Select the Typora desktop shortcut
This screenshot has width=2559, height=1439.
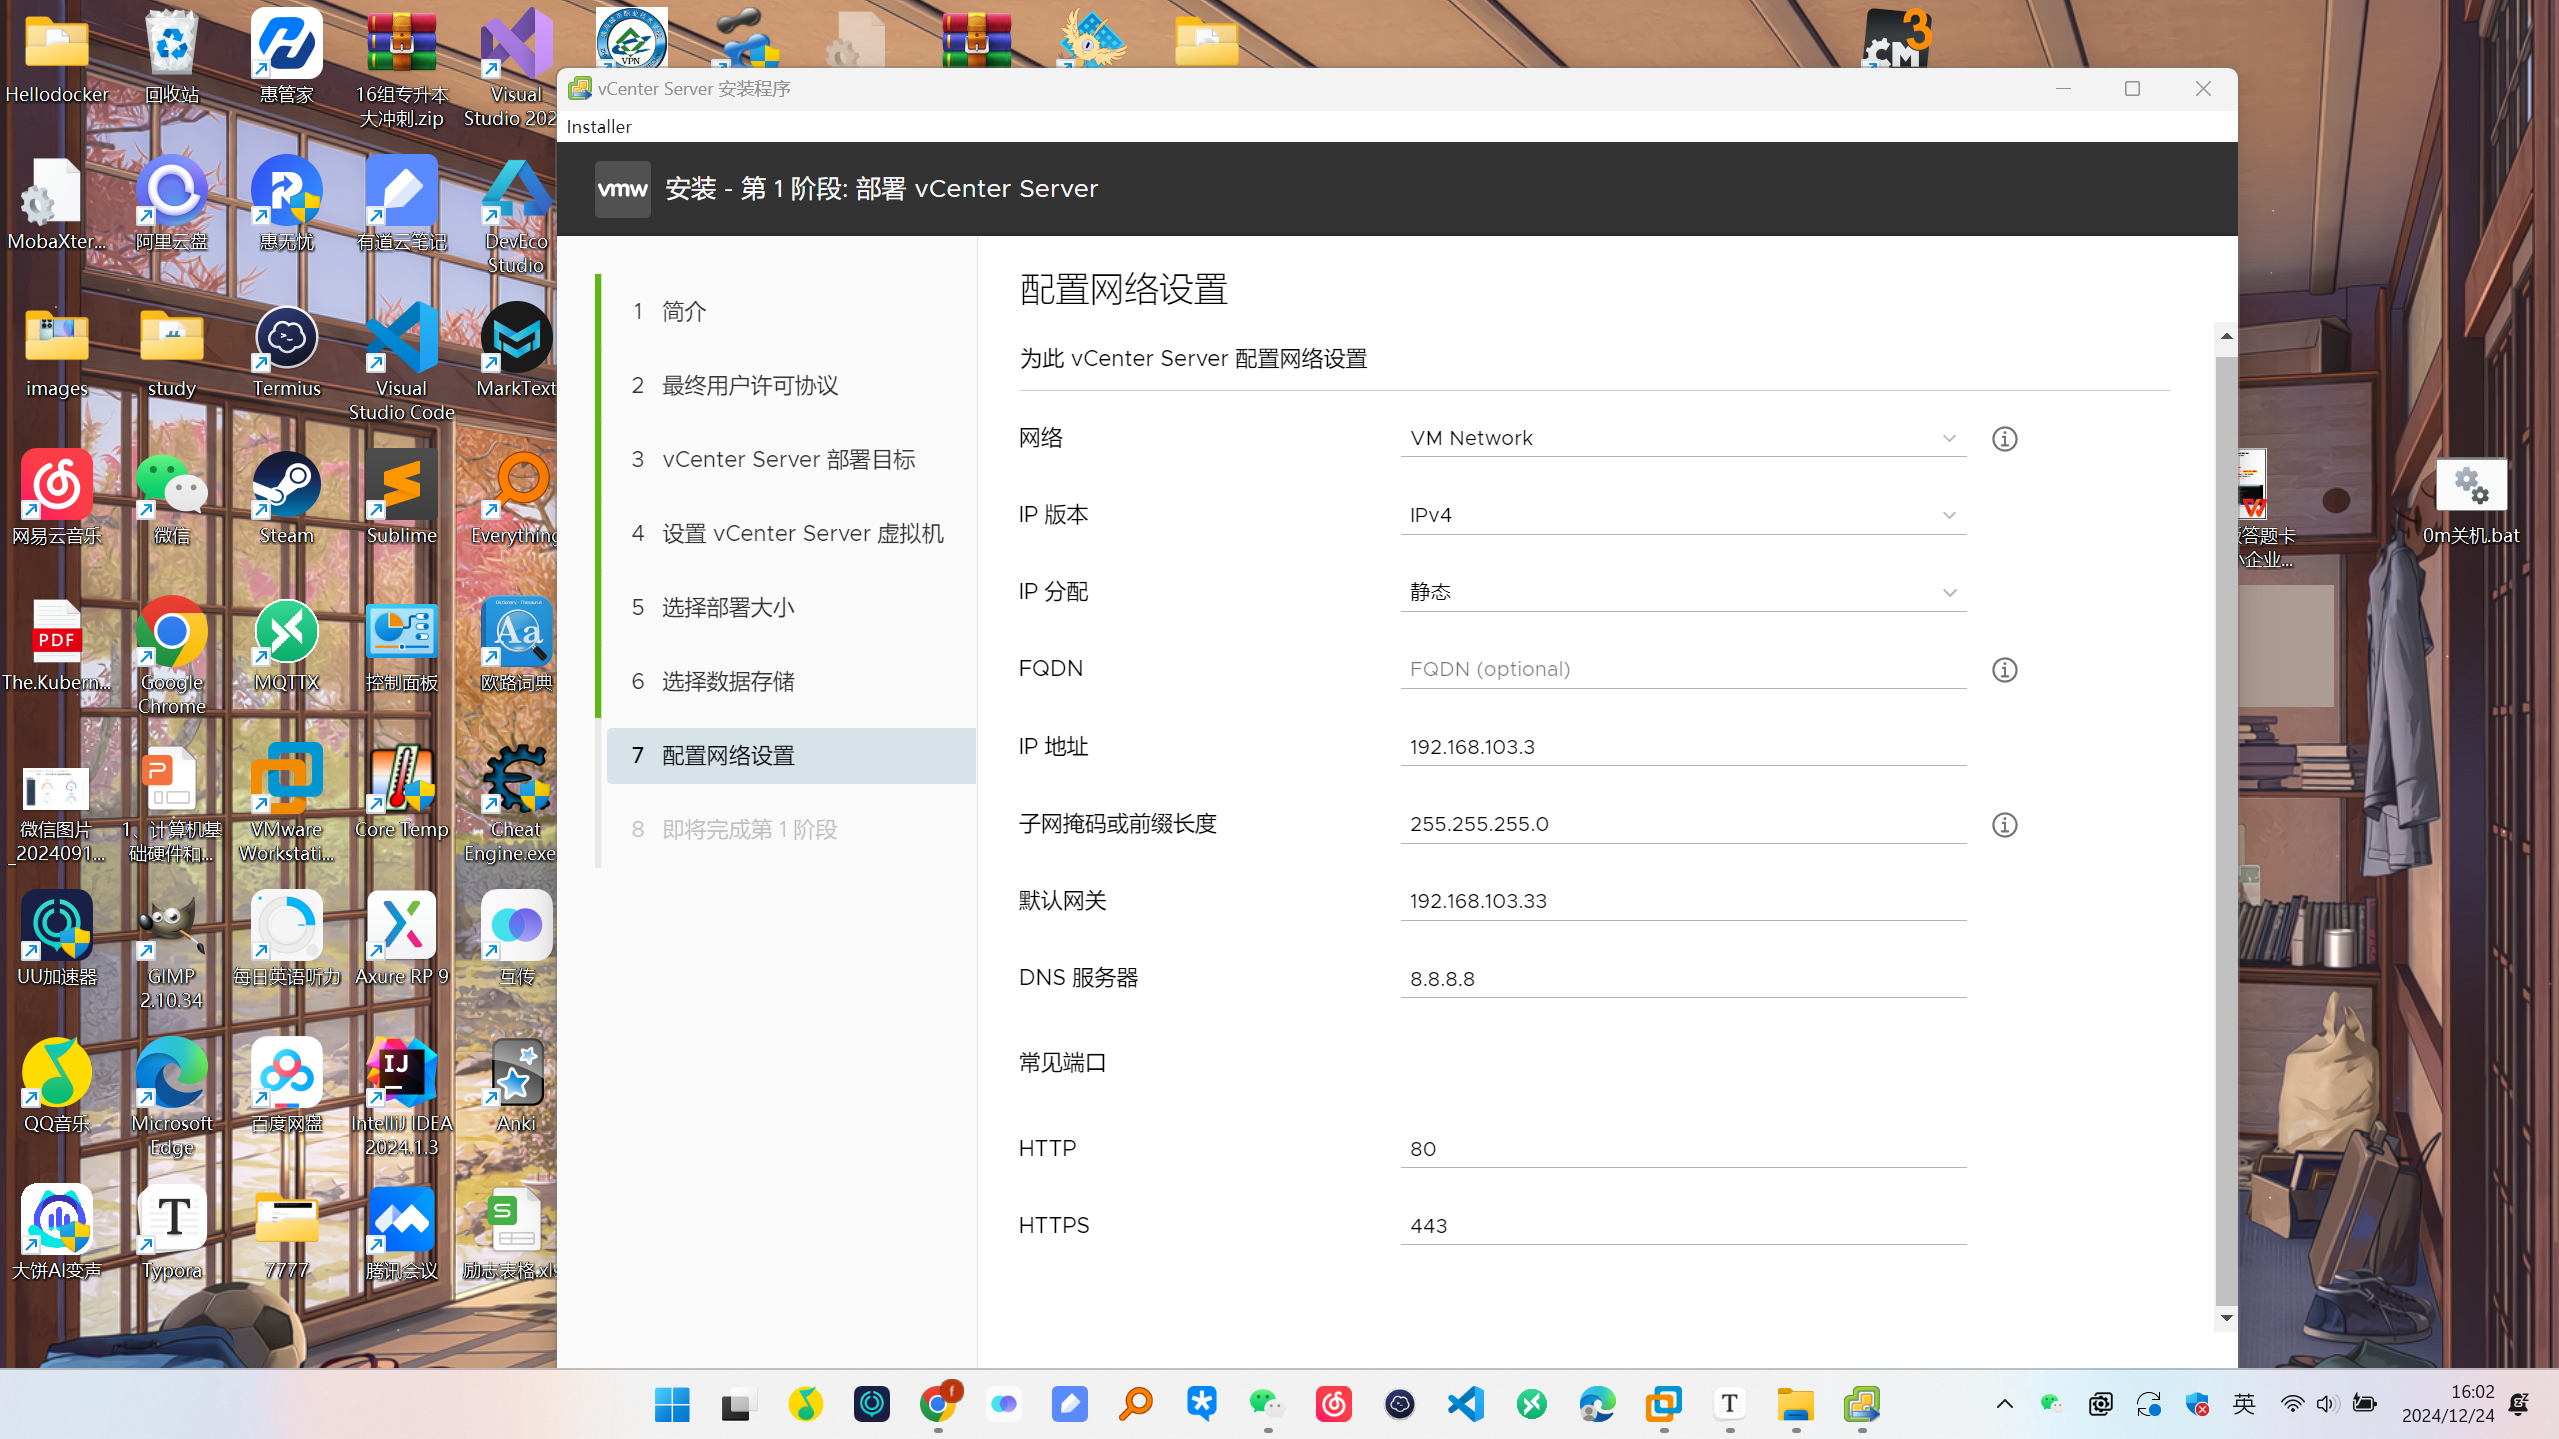tap(172, 1234)
